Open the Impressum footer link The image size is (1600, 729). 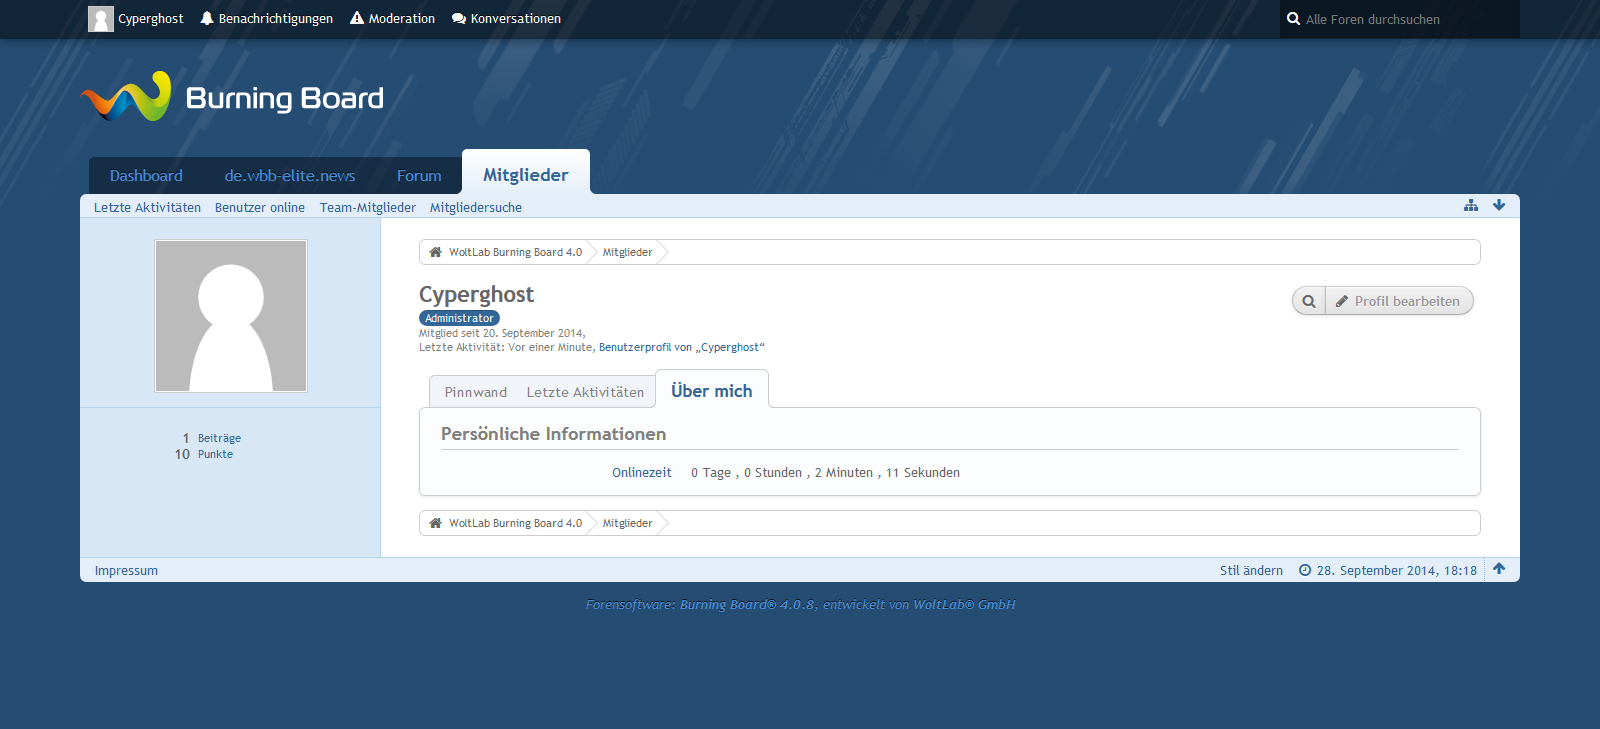(x=126, y=571)
